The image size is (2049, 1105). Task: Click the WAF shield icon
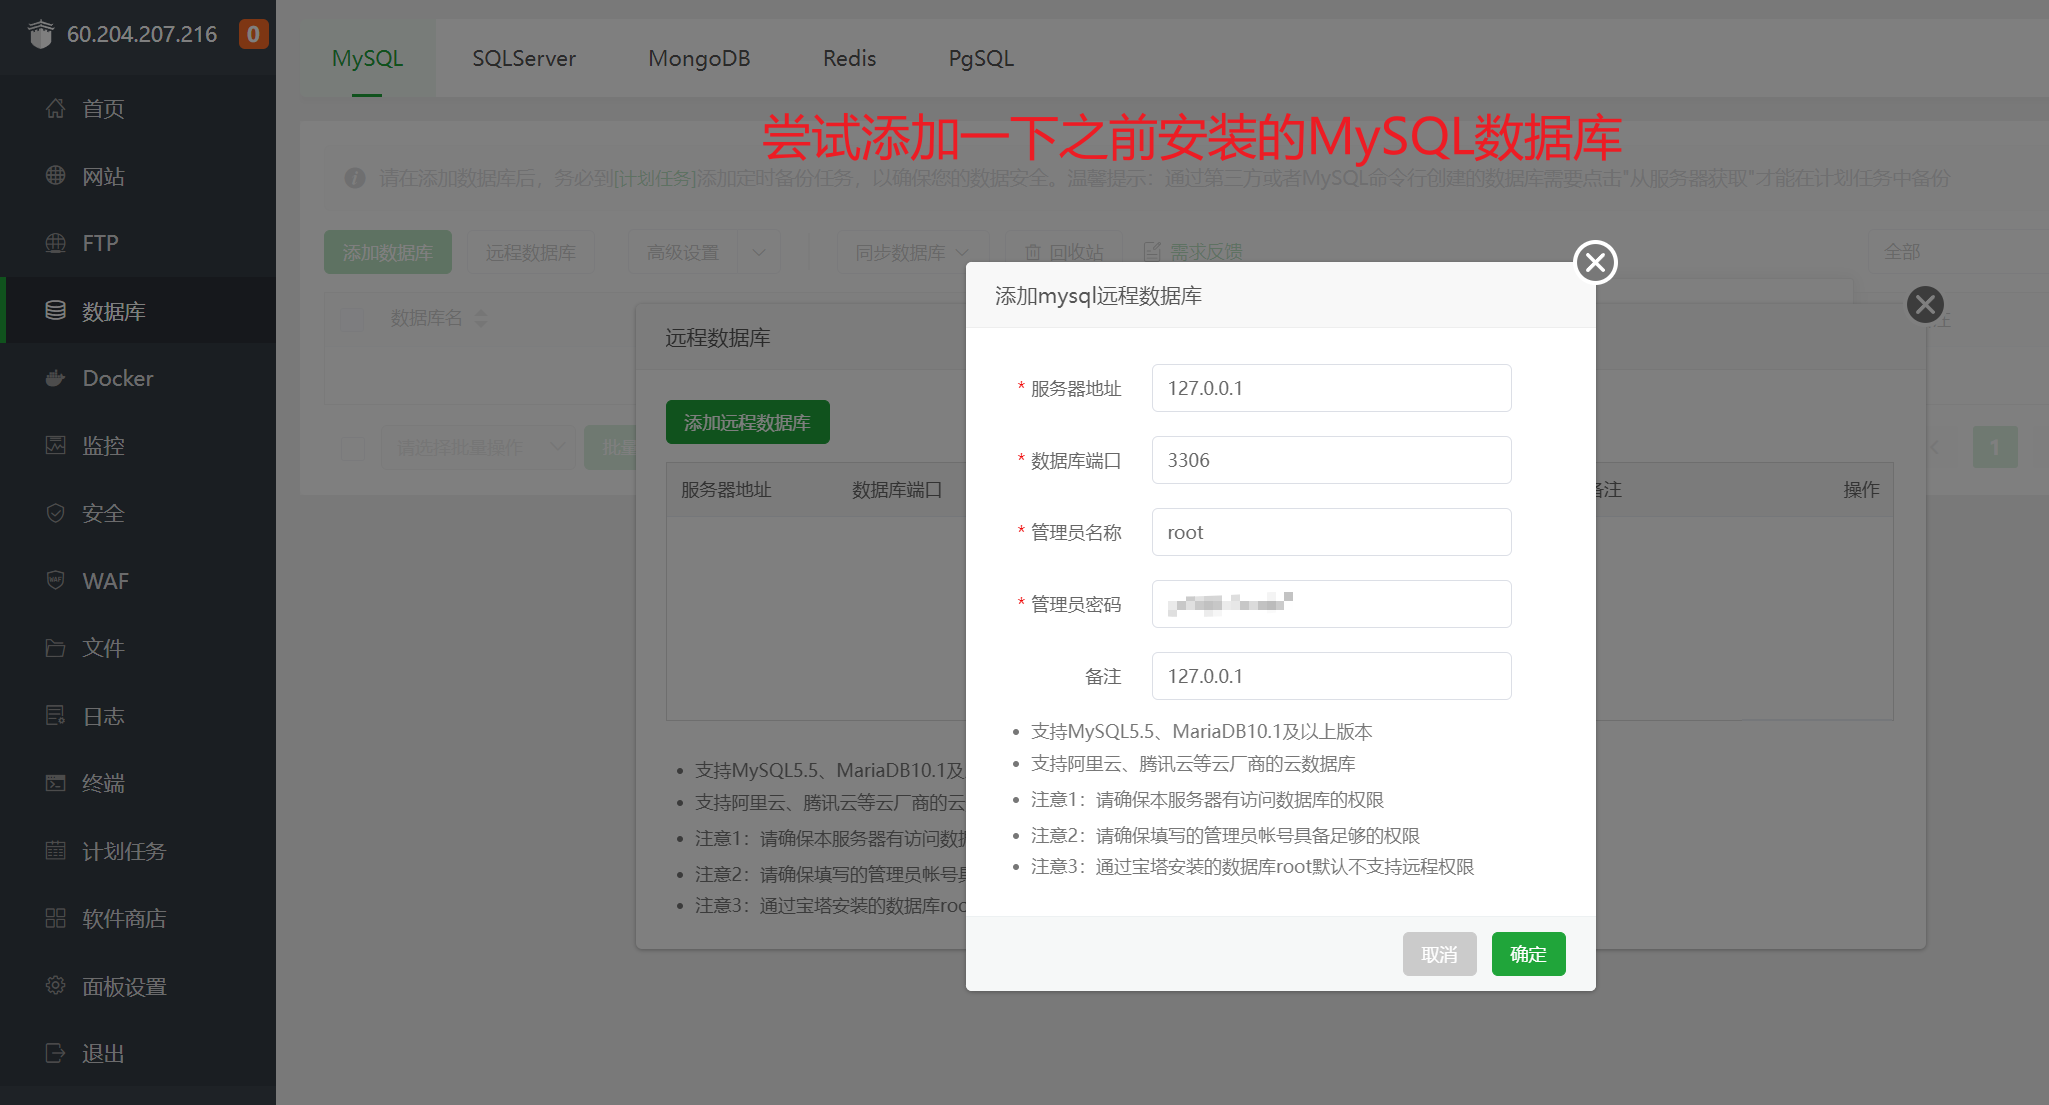(56, 580)
